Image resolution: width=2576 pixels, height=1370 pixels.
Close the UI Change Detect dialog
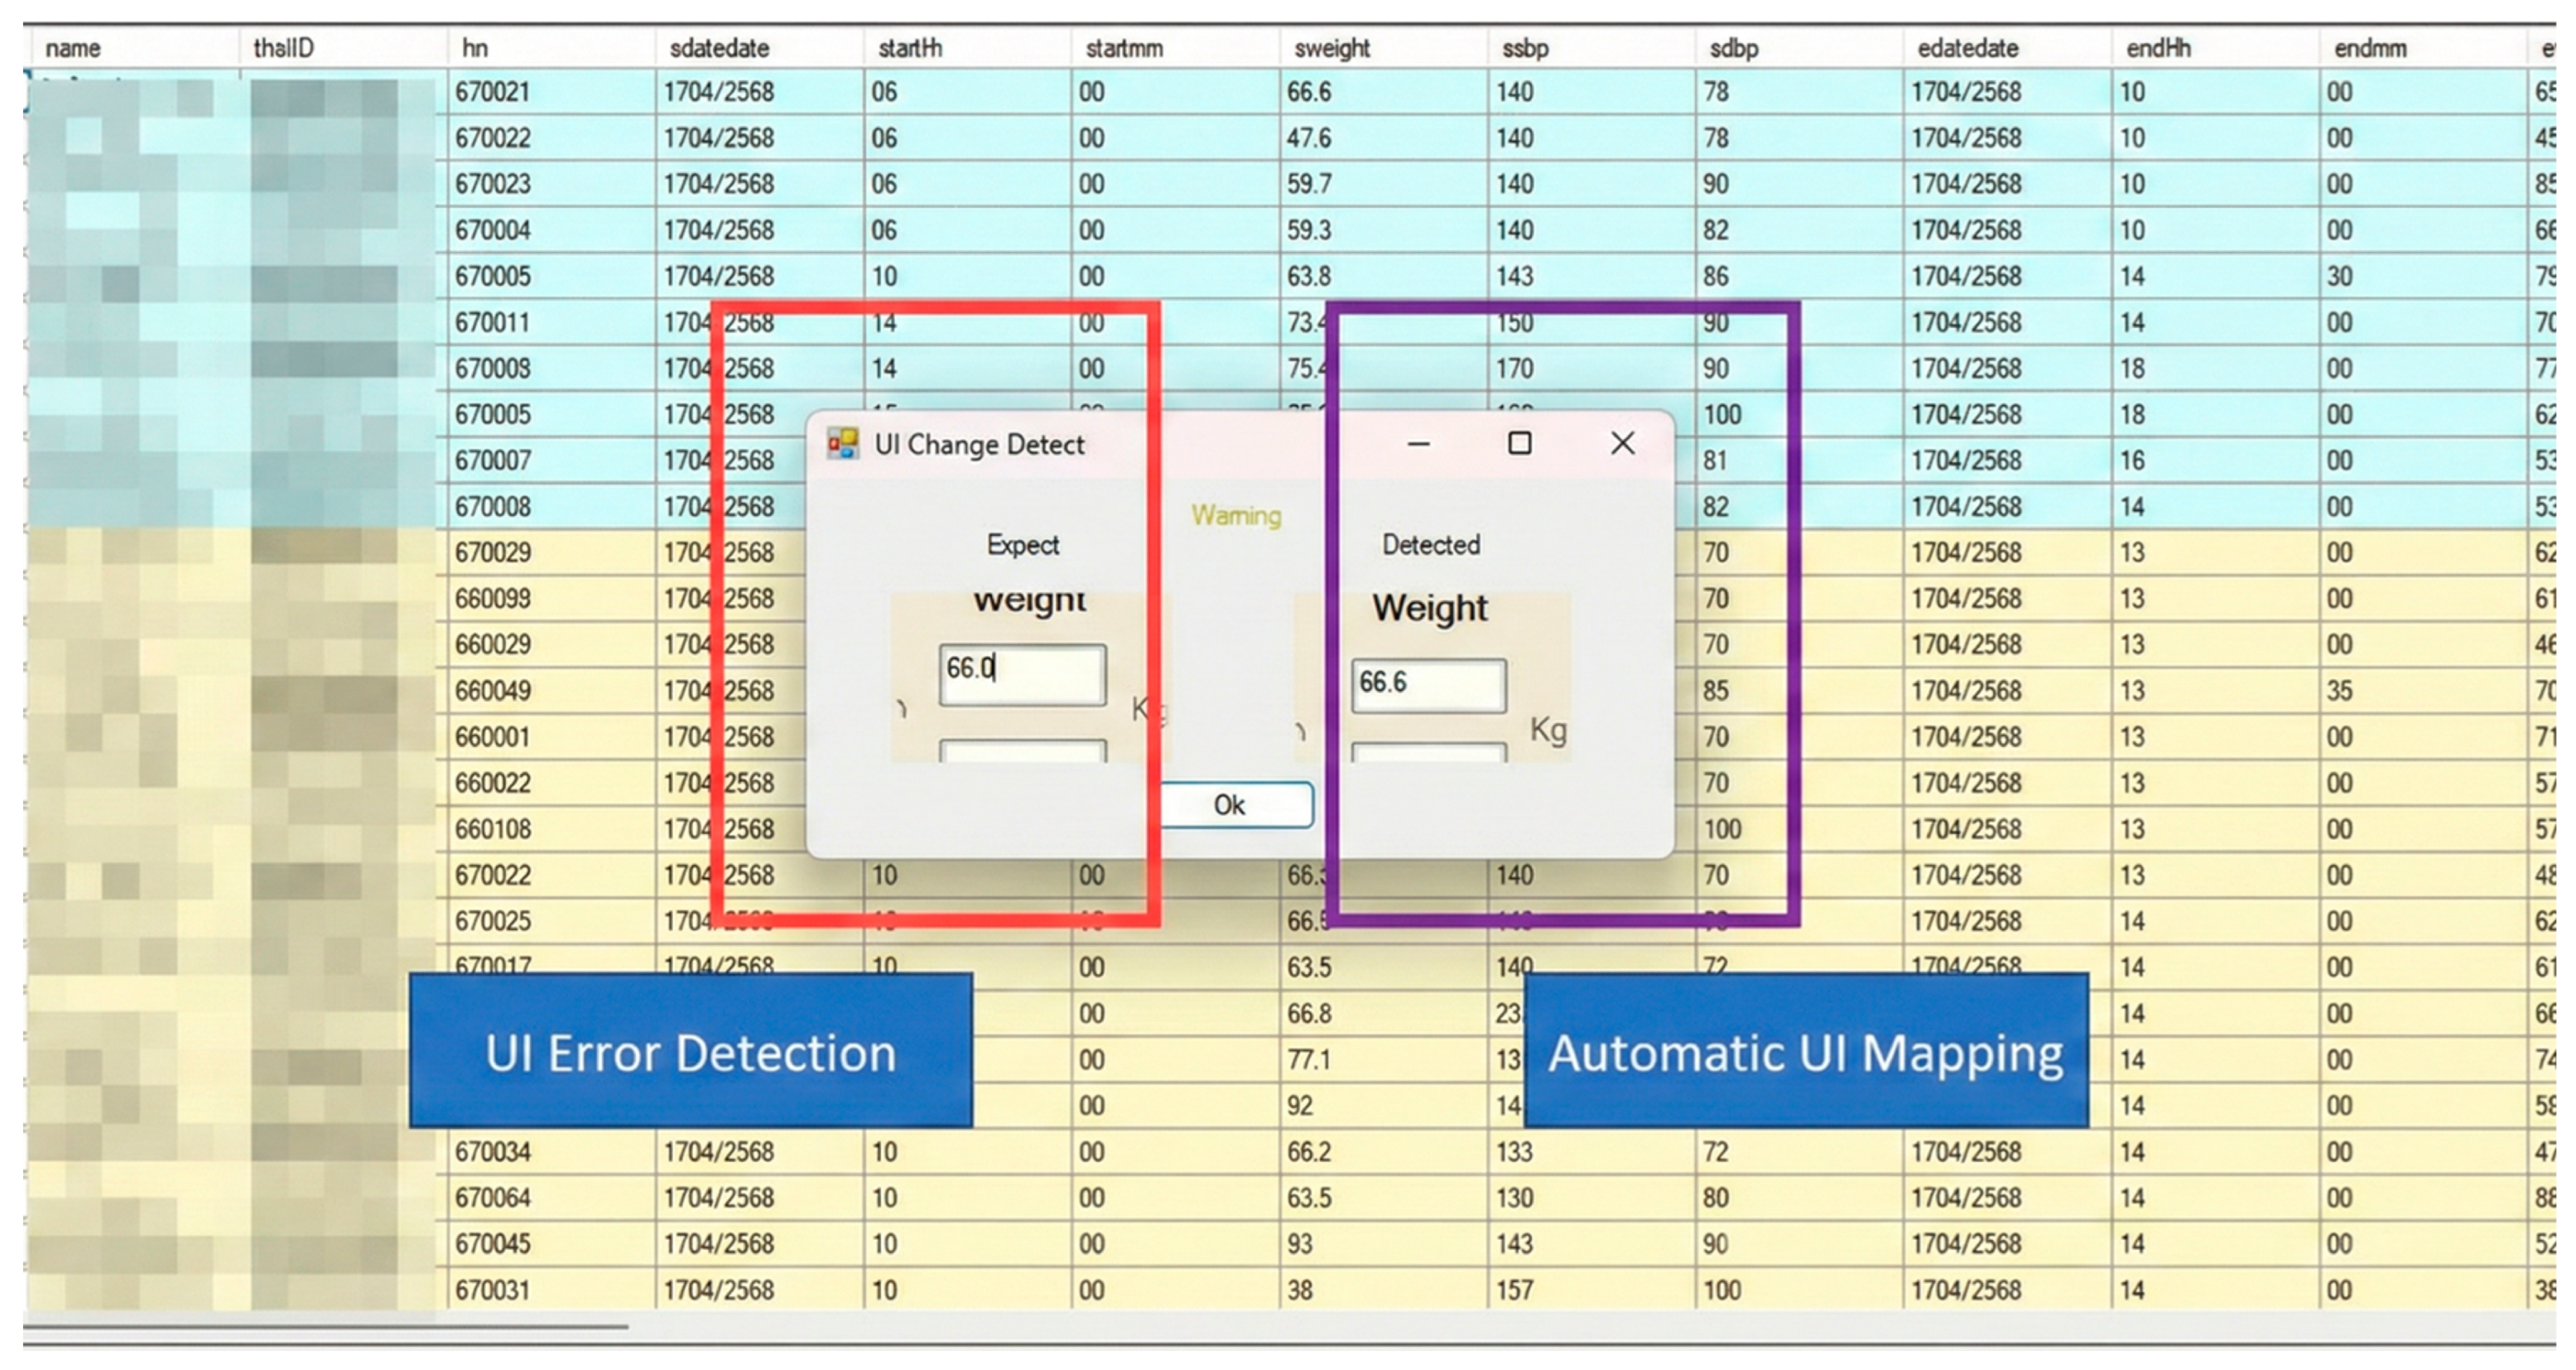[x=1622, y=443]
